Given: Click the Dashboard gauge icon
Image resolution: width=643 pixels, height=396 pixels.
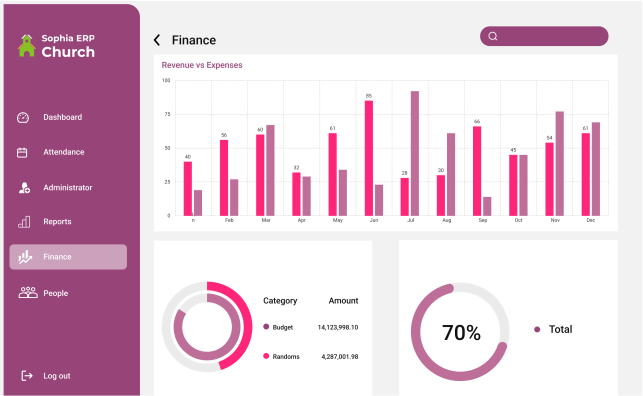Looking at the screenshot, I should [x=23, y=118].
